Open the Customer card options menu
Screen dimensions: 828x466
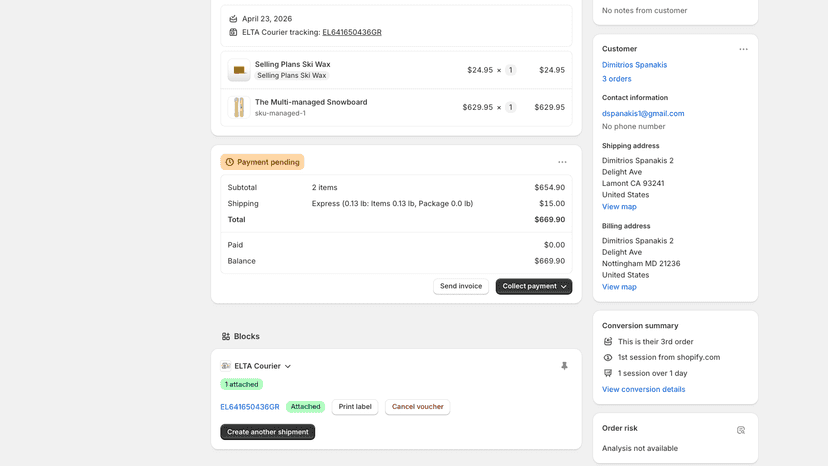(x=744, y=49)
